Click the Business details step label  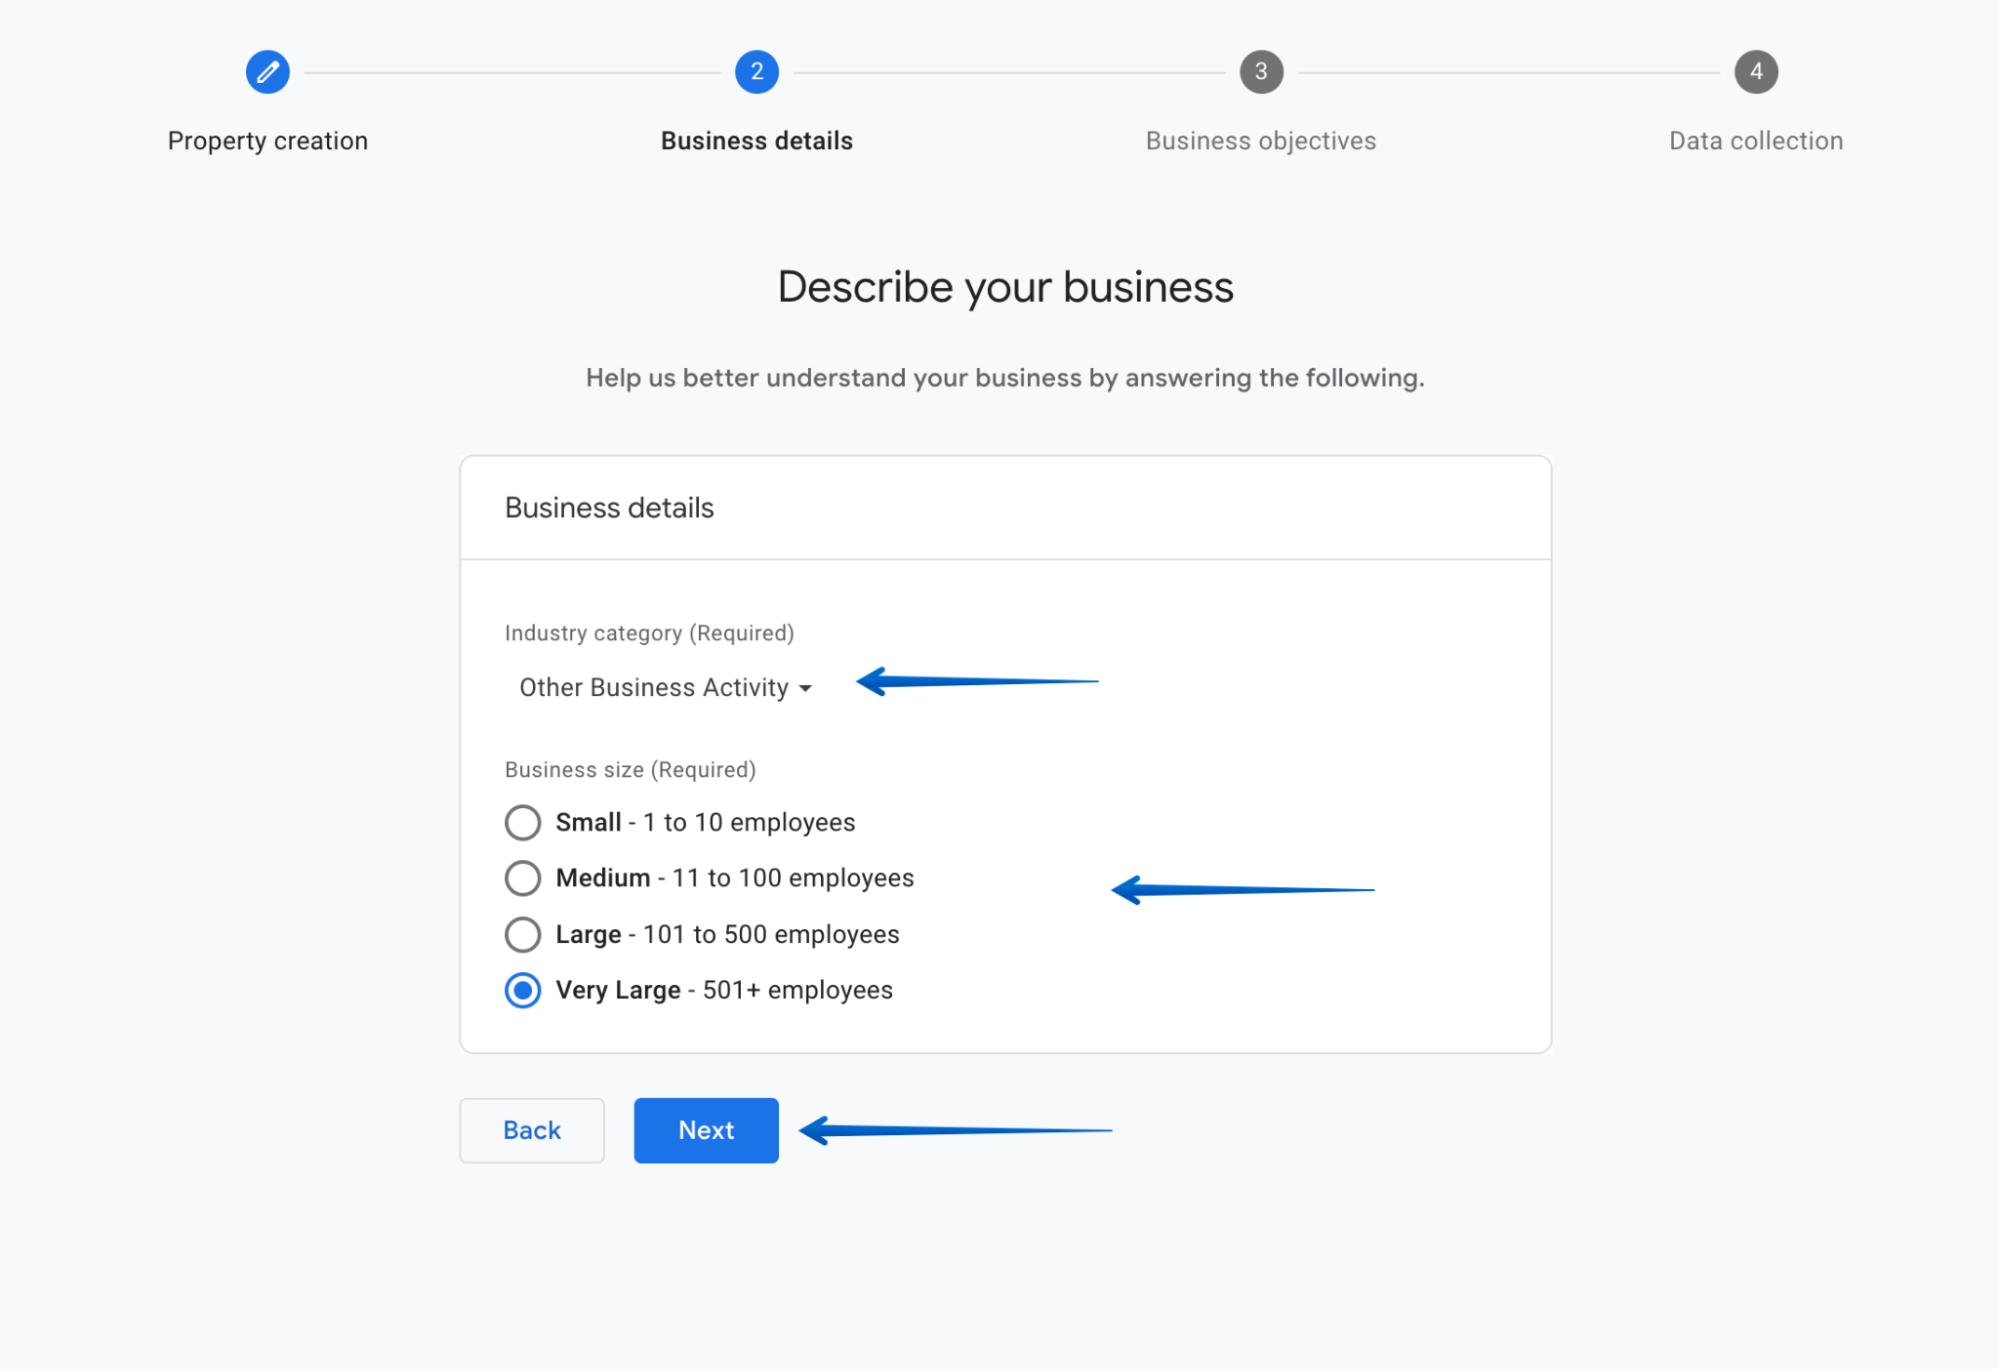pyautogui.click(x=756, y=140)
